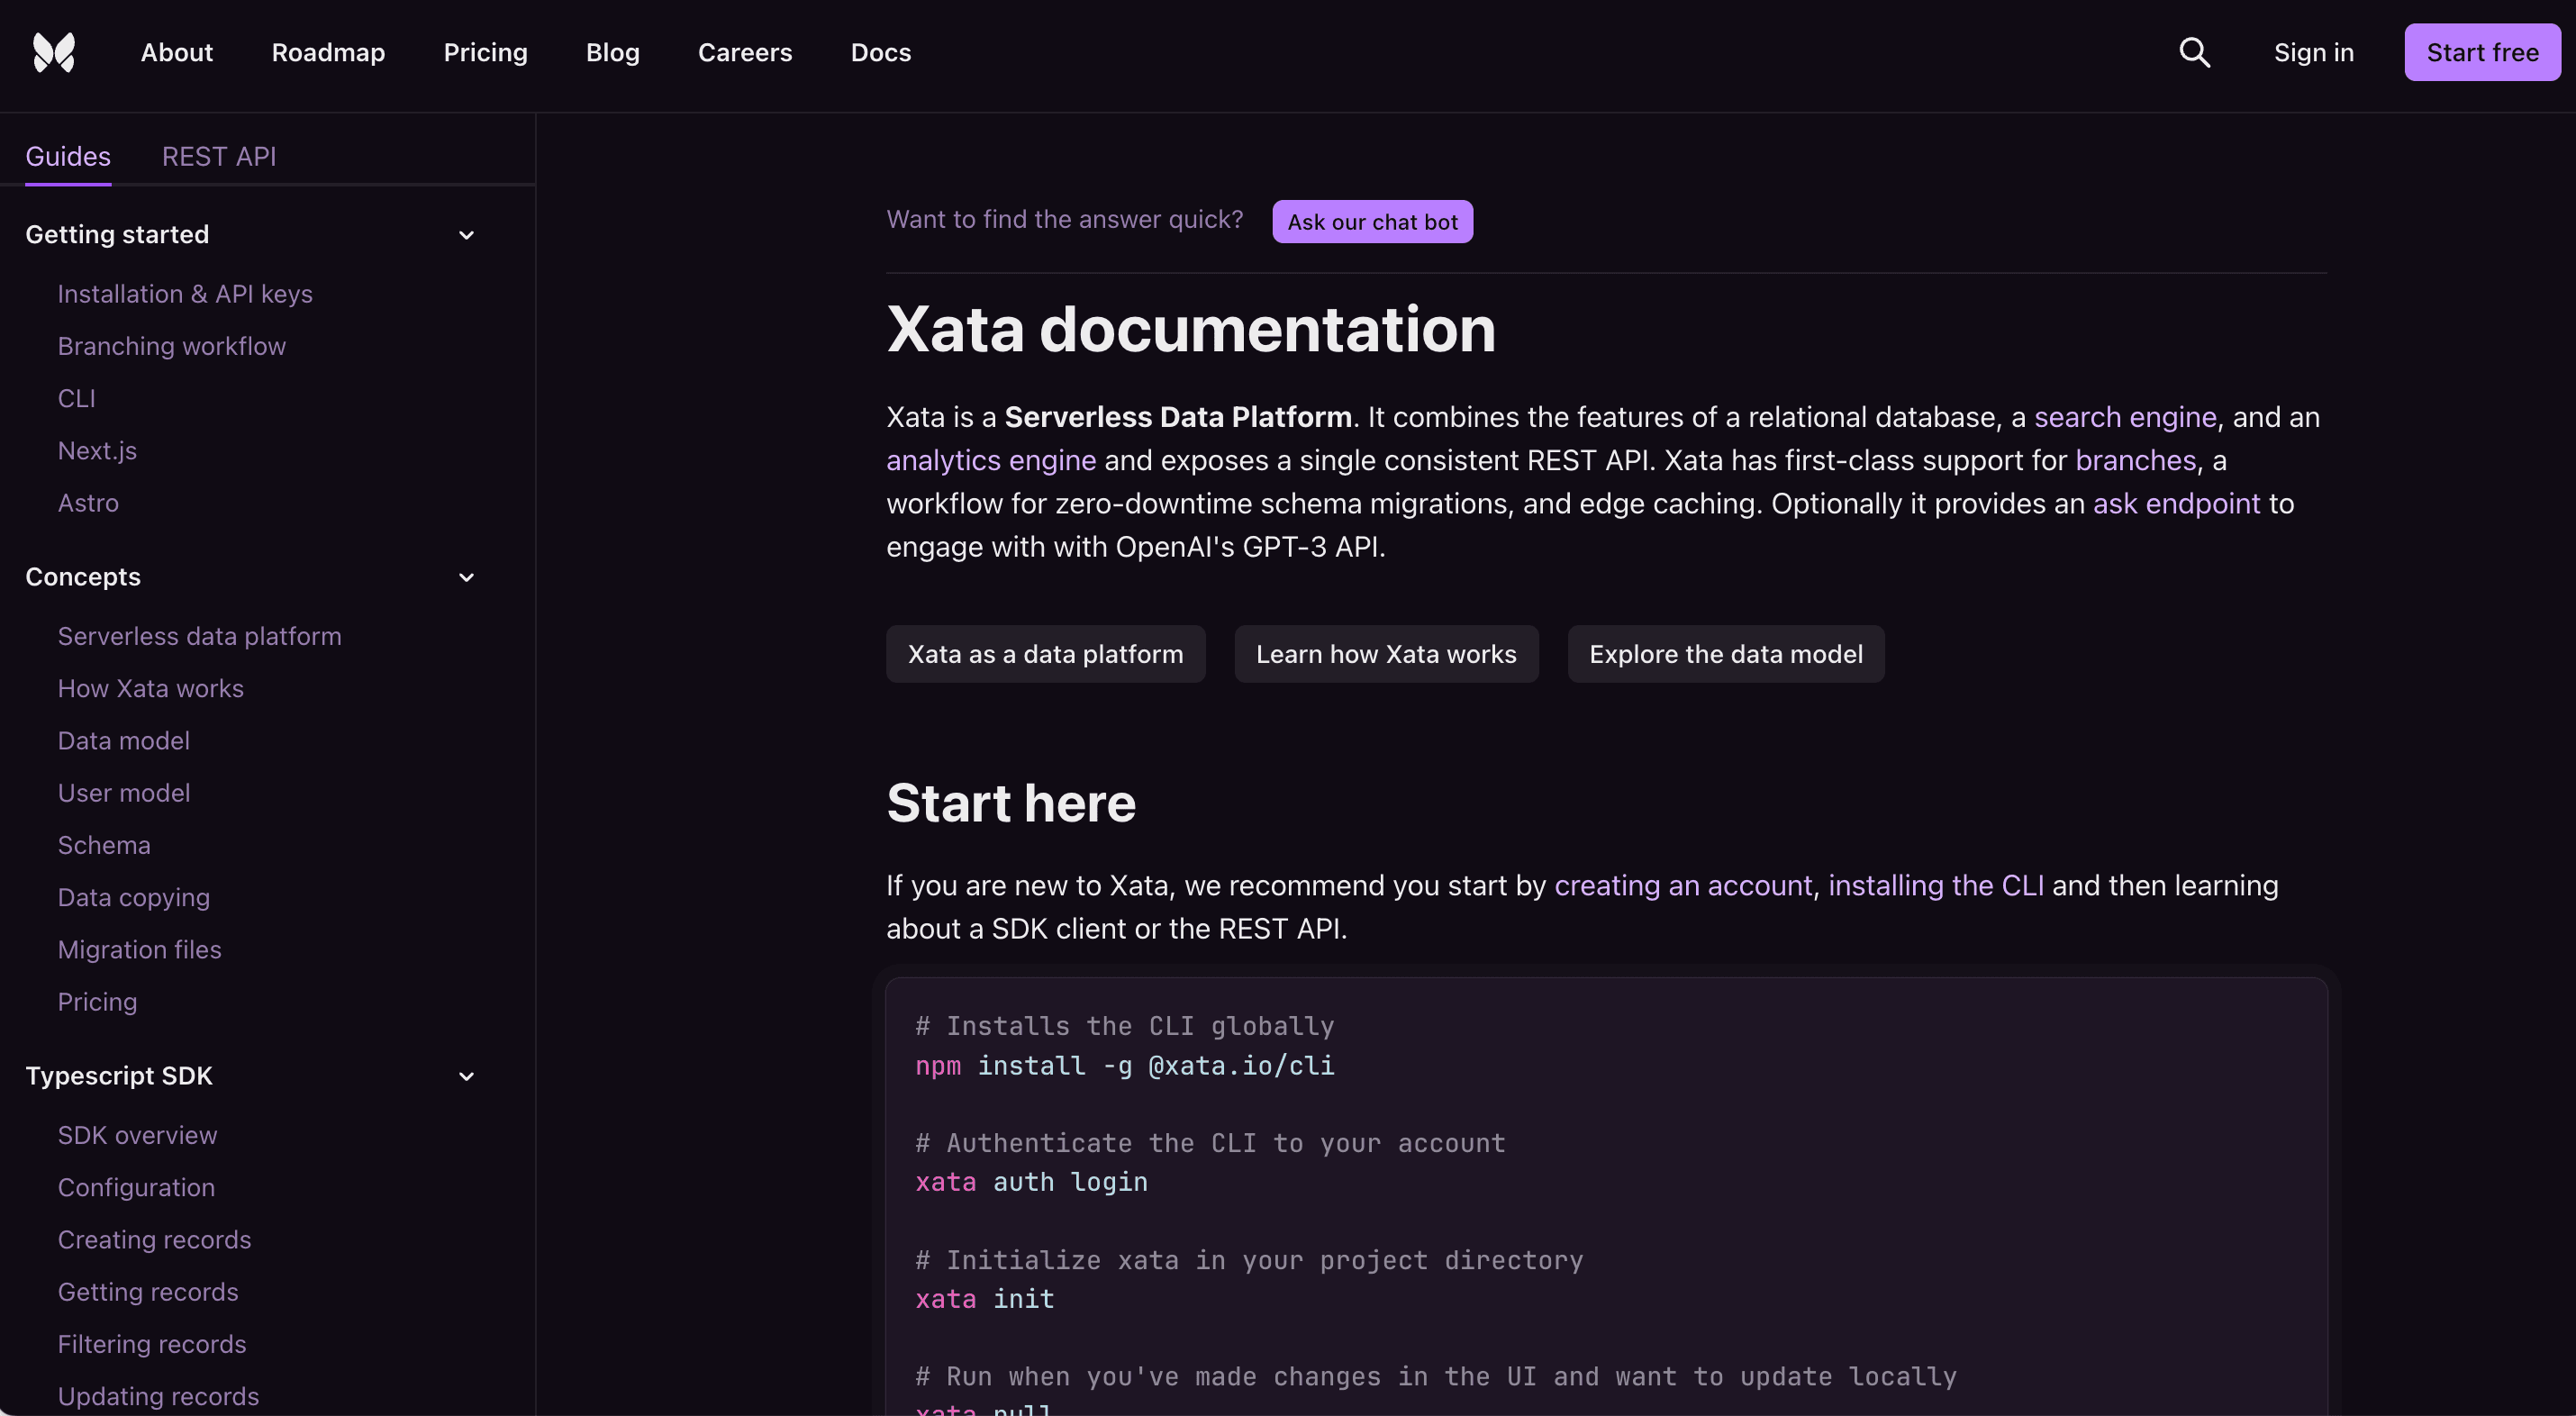Viewport: 2576px width, 1416px height.
Task: Follow the creating an account link
Action: pyautogui.click(x=1683, y=885)
